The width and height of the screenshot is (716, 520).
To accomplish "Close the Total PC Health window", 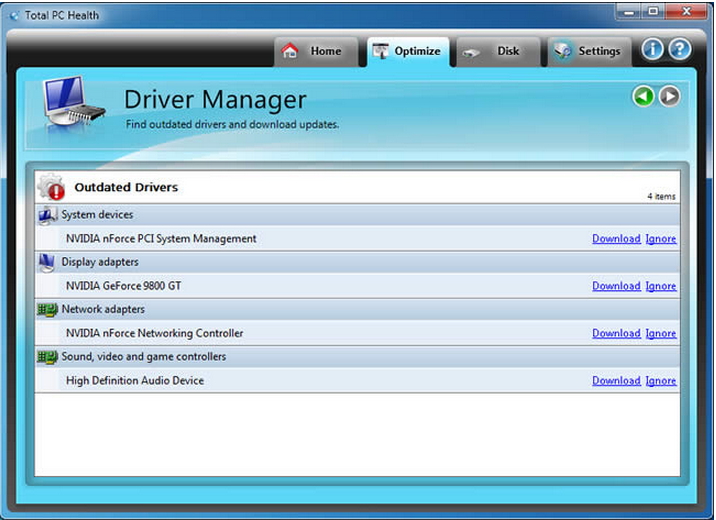I will (686, 12).
